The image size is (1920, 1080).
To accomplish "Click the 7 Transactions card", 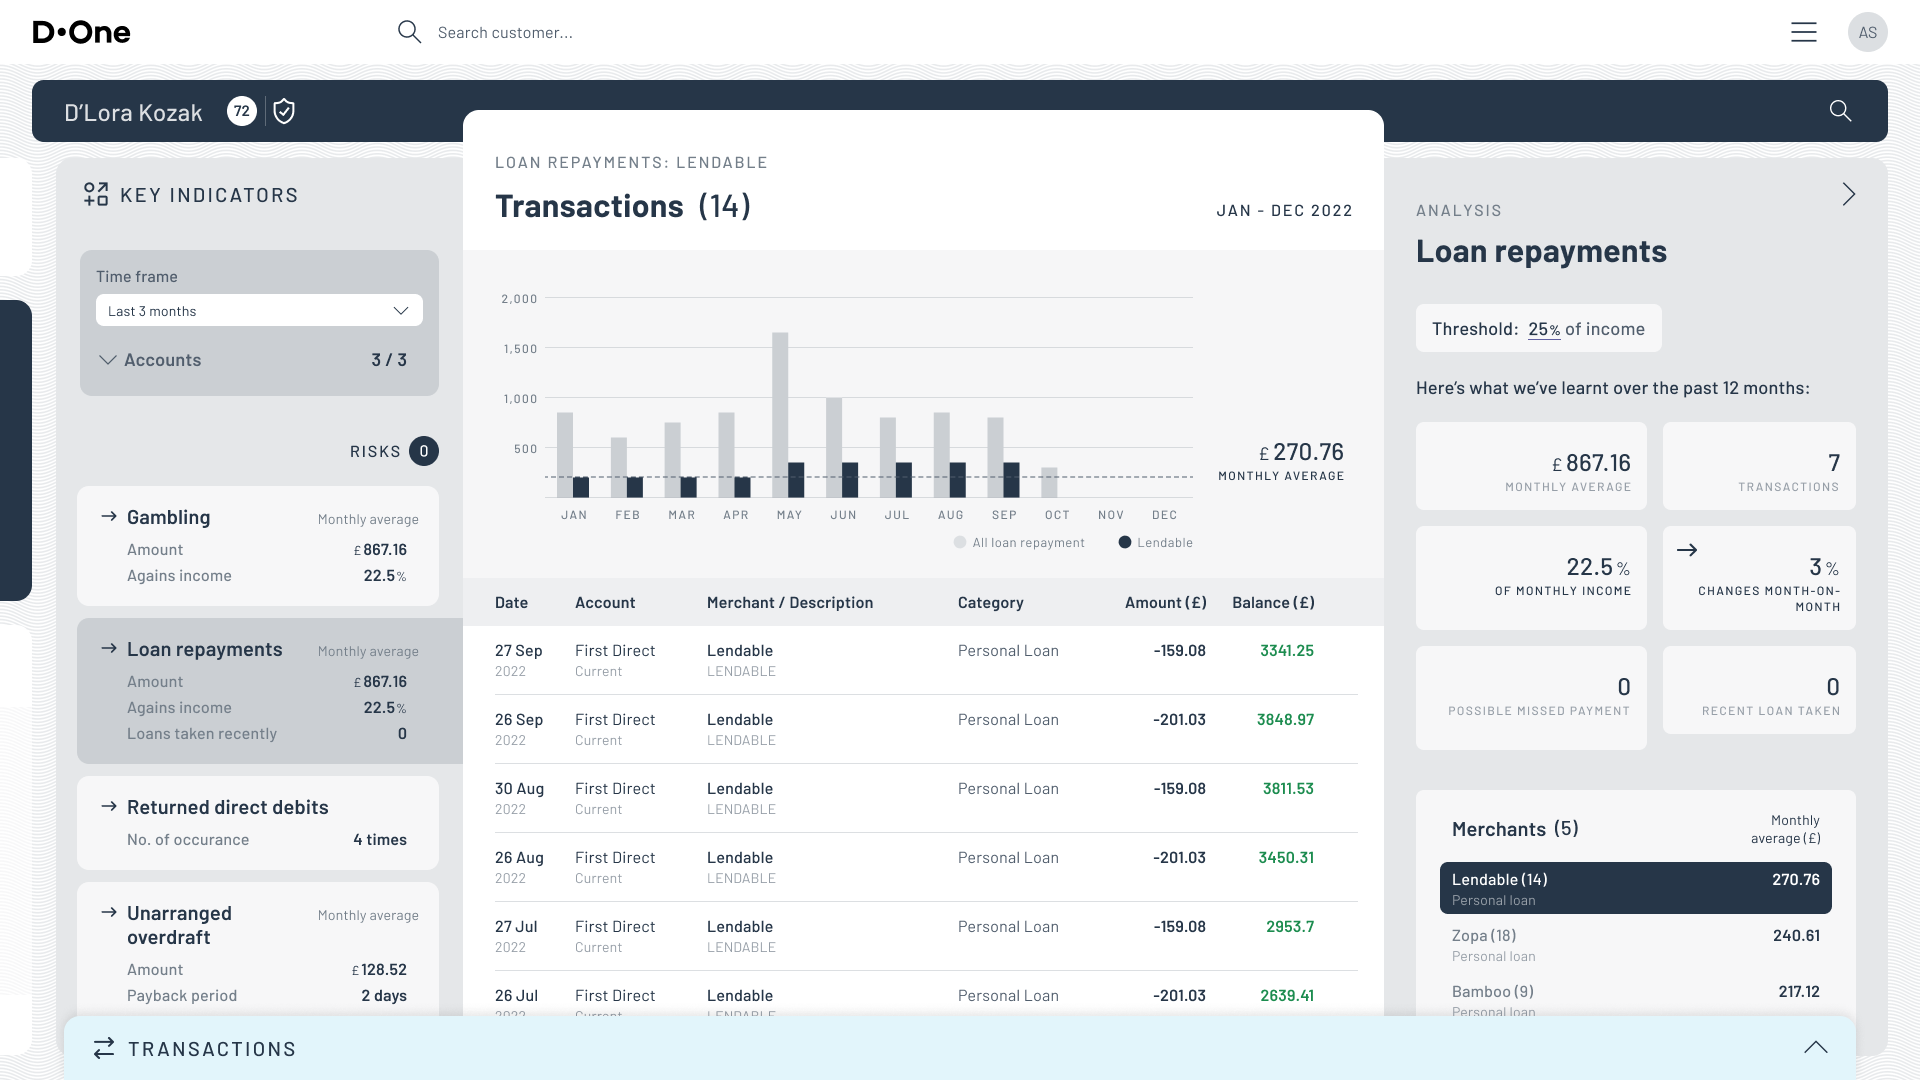I will pyautogui.click(x=1759, y=466).
